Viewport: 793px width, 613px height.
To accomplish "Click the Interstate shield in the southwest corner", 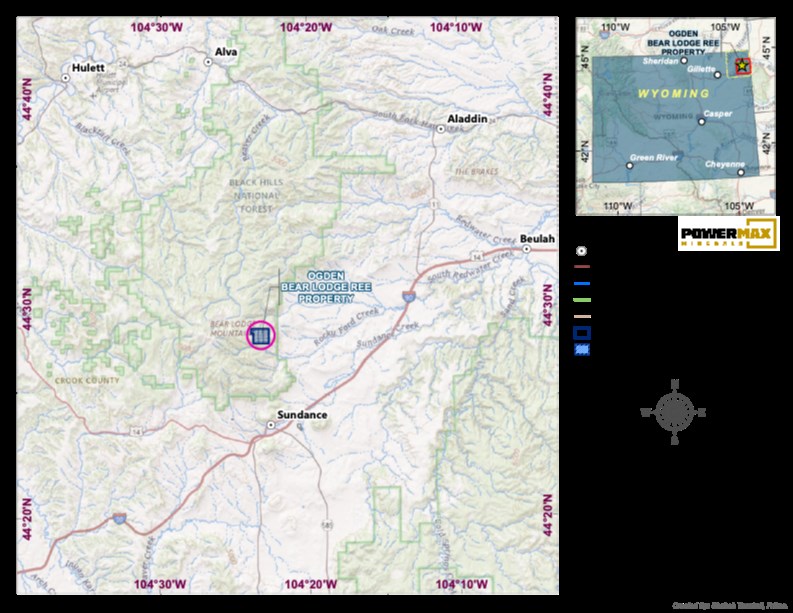I will (x=119, y=518).
